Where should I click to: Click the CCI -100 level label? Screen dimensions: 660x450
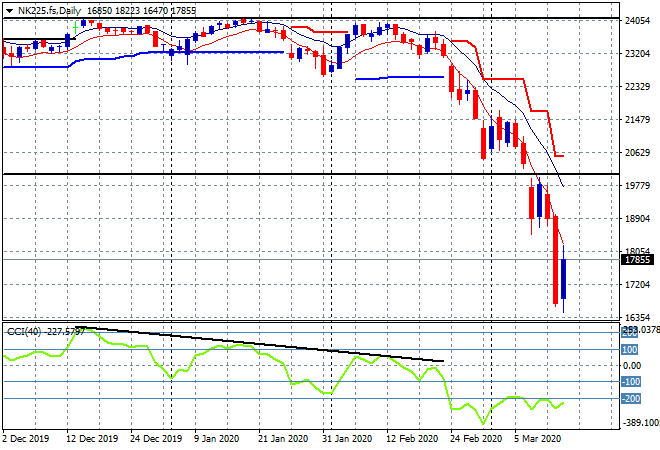click(631, 382)
